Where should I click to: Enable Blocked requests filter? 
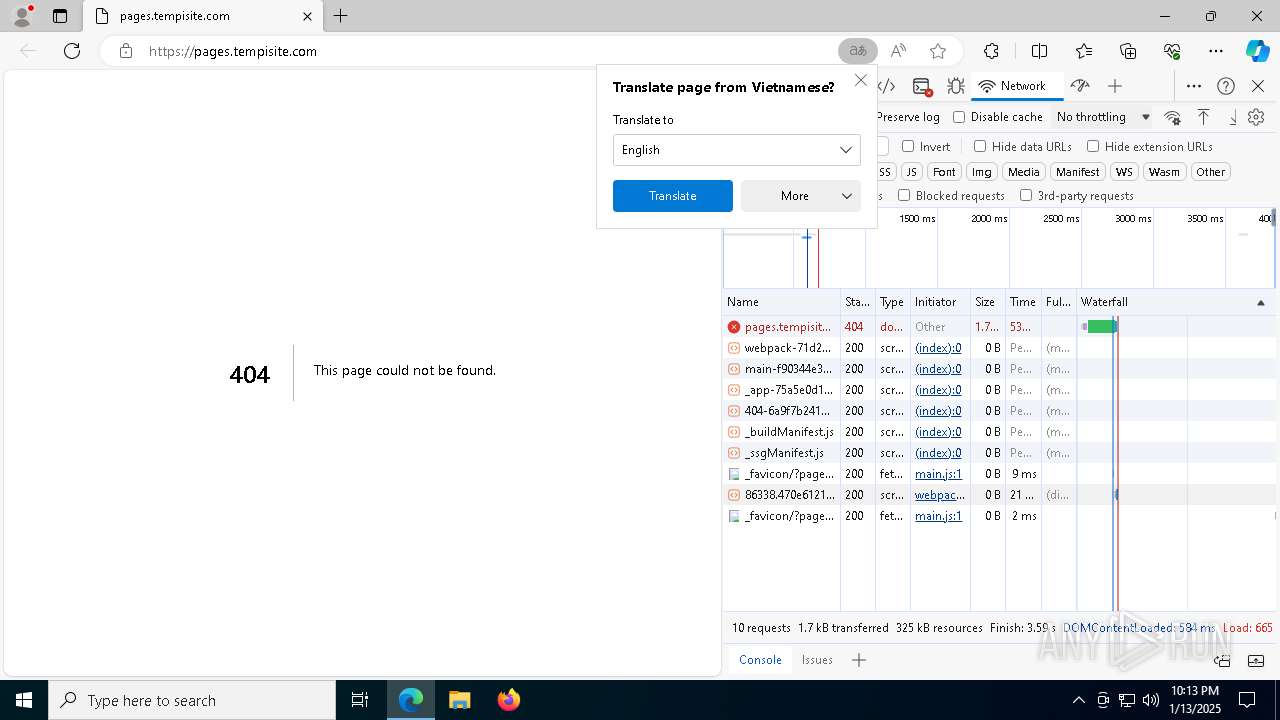904,196
